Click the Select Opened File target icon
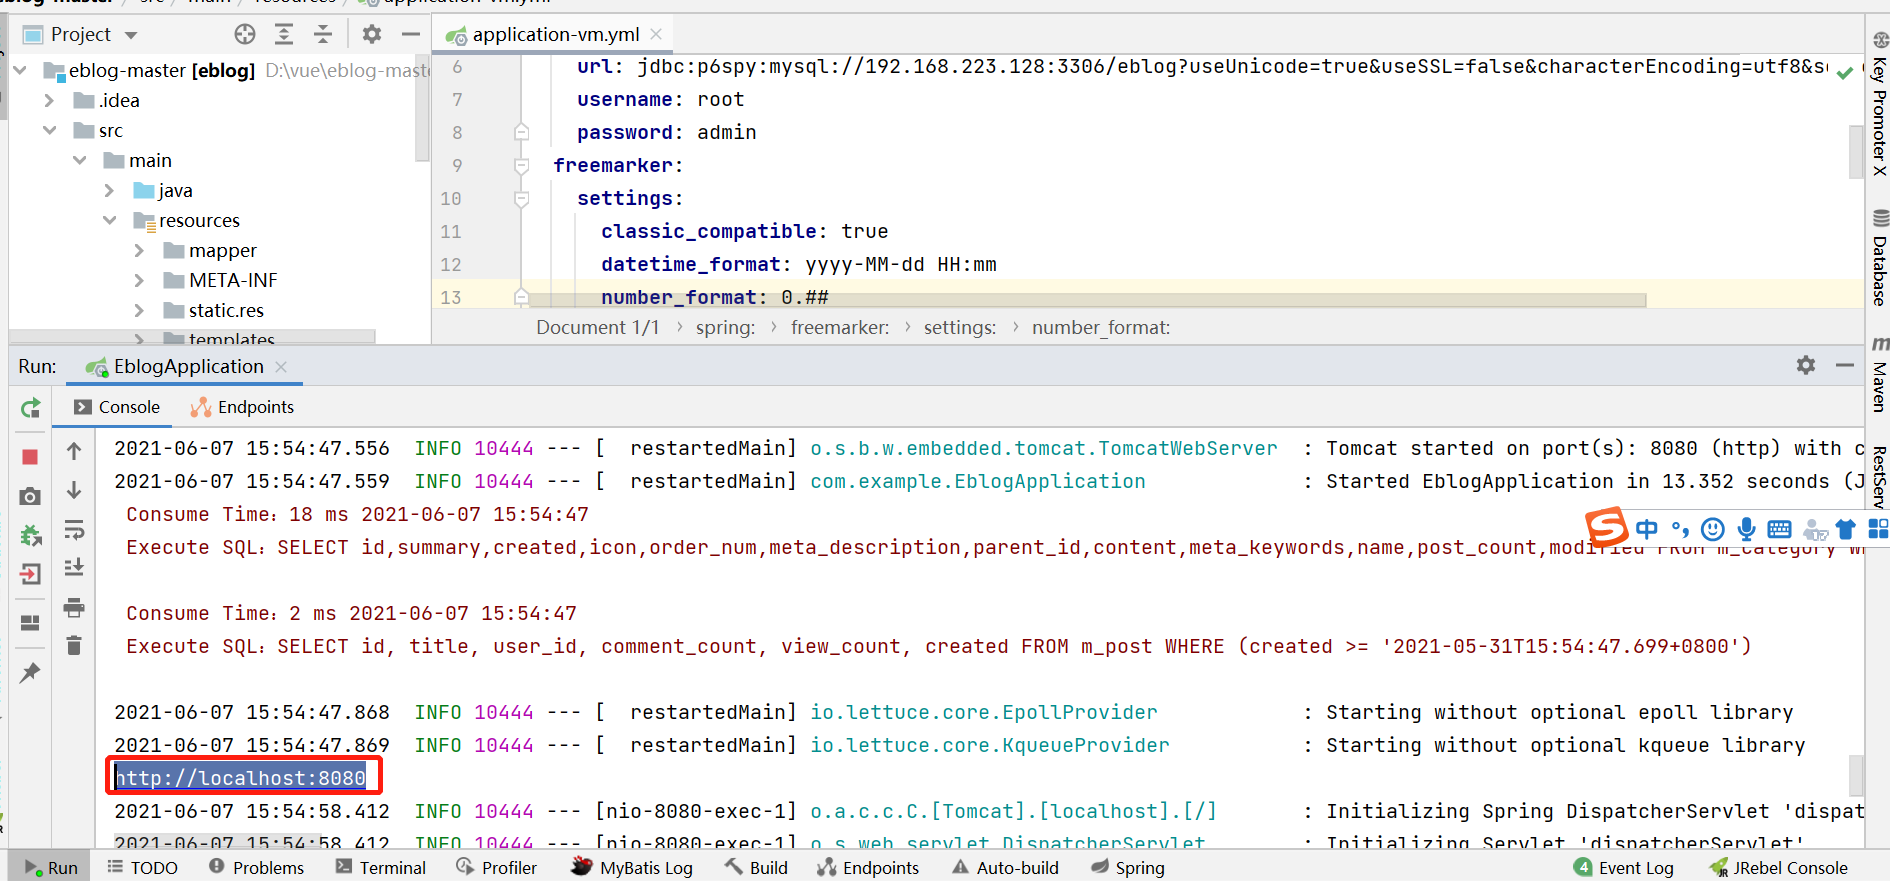The image size is (1890, 881). pos(245,34)
